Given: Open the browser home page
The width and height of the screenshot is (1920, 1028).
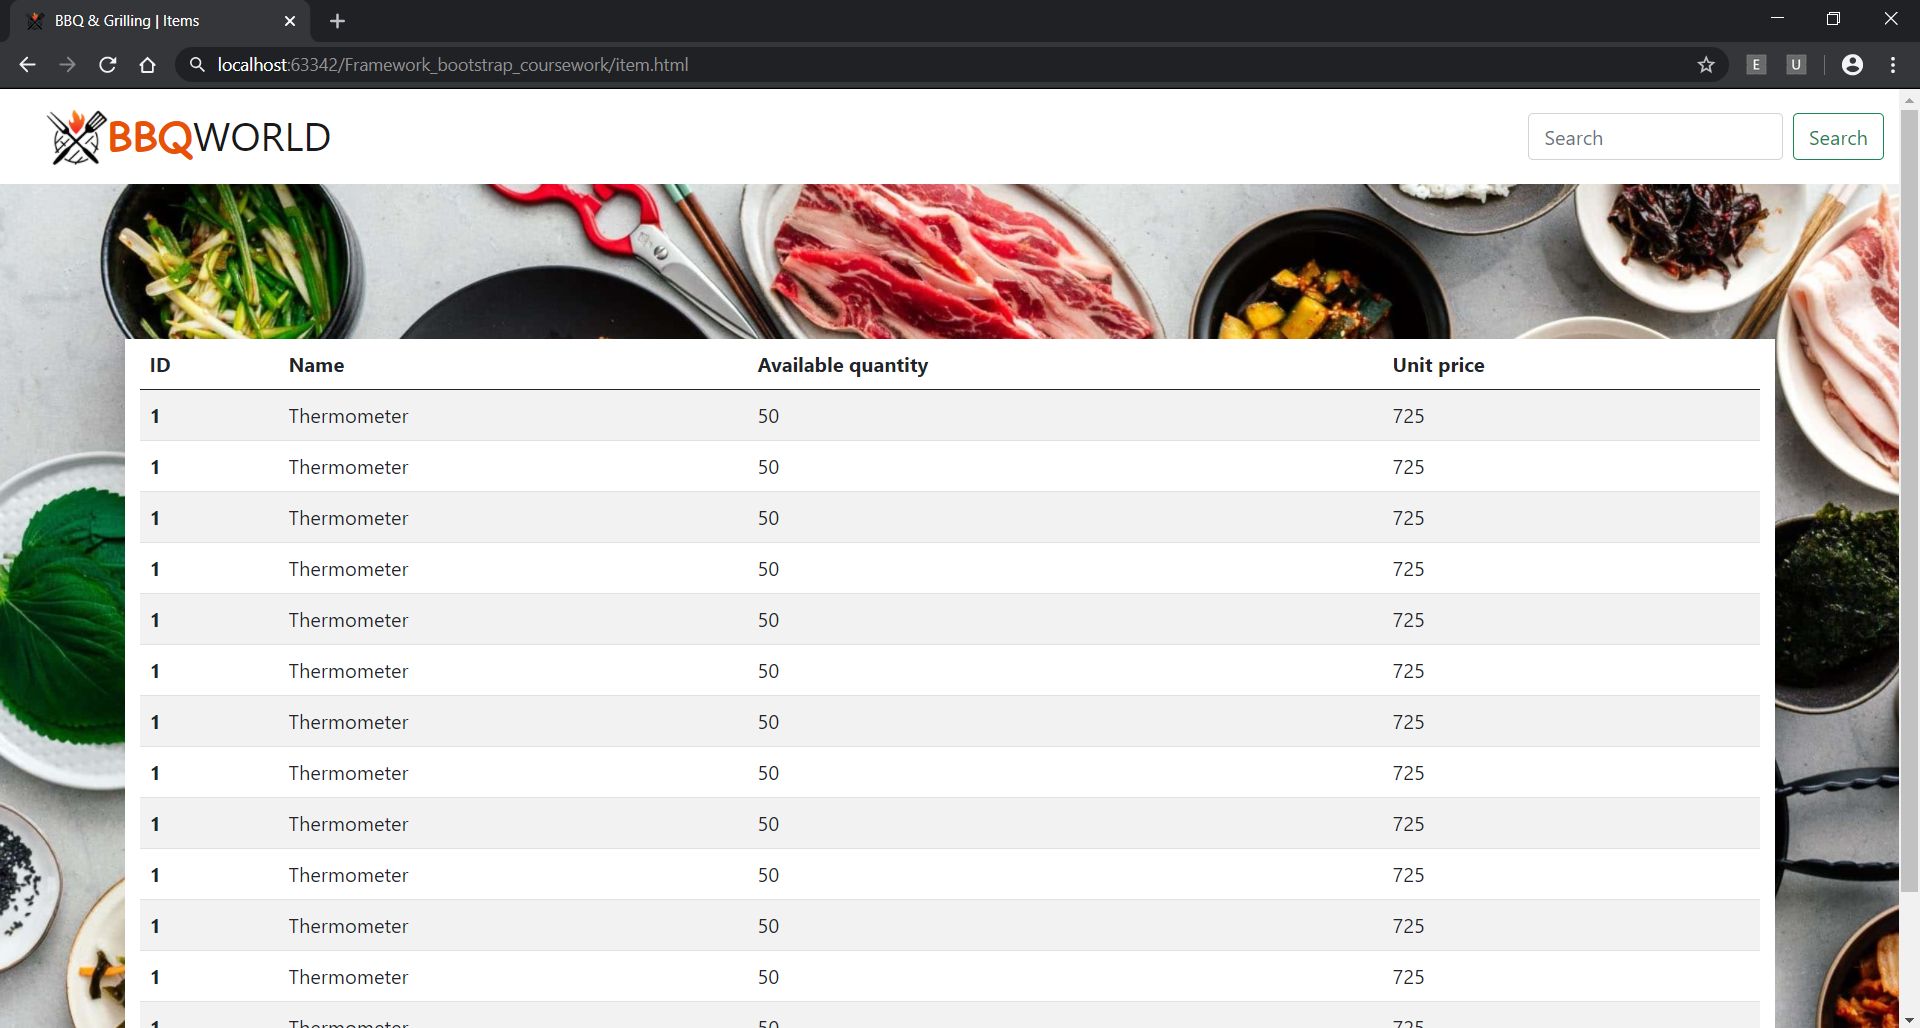Looking at the screenshot, I should 147,64.
